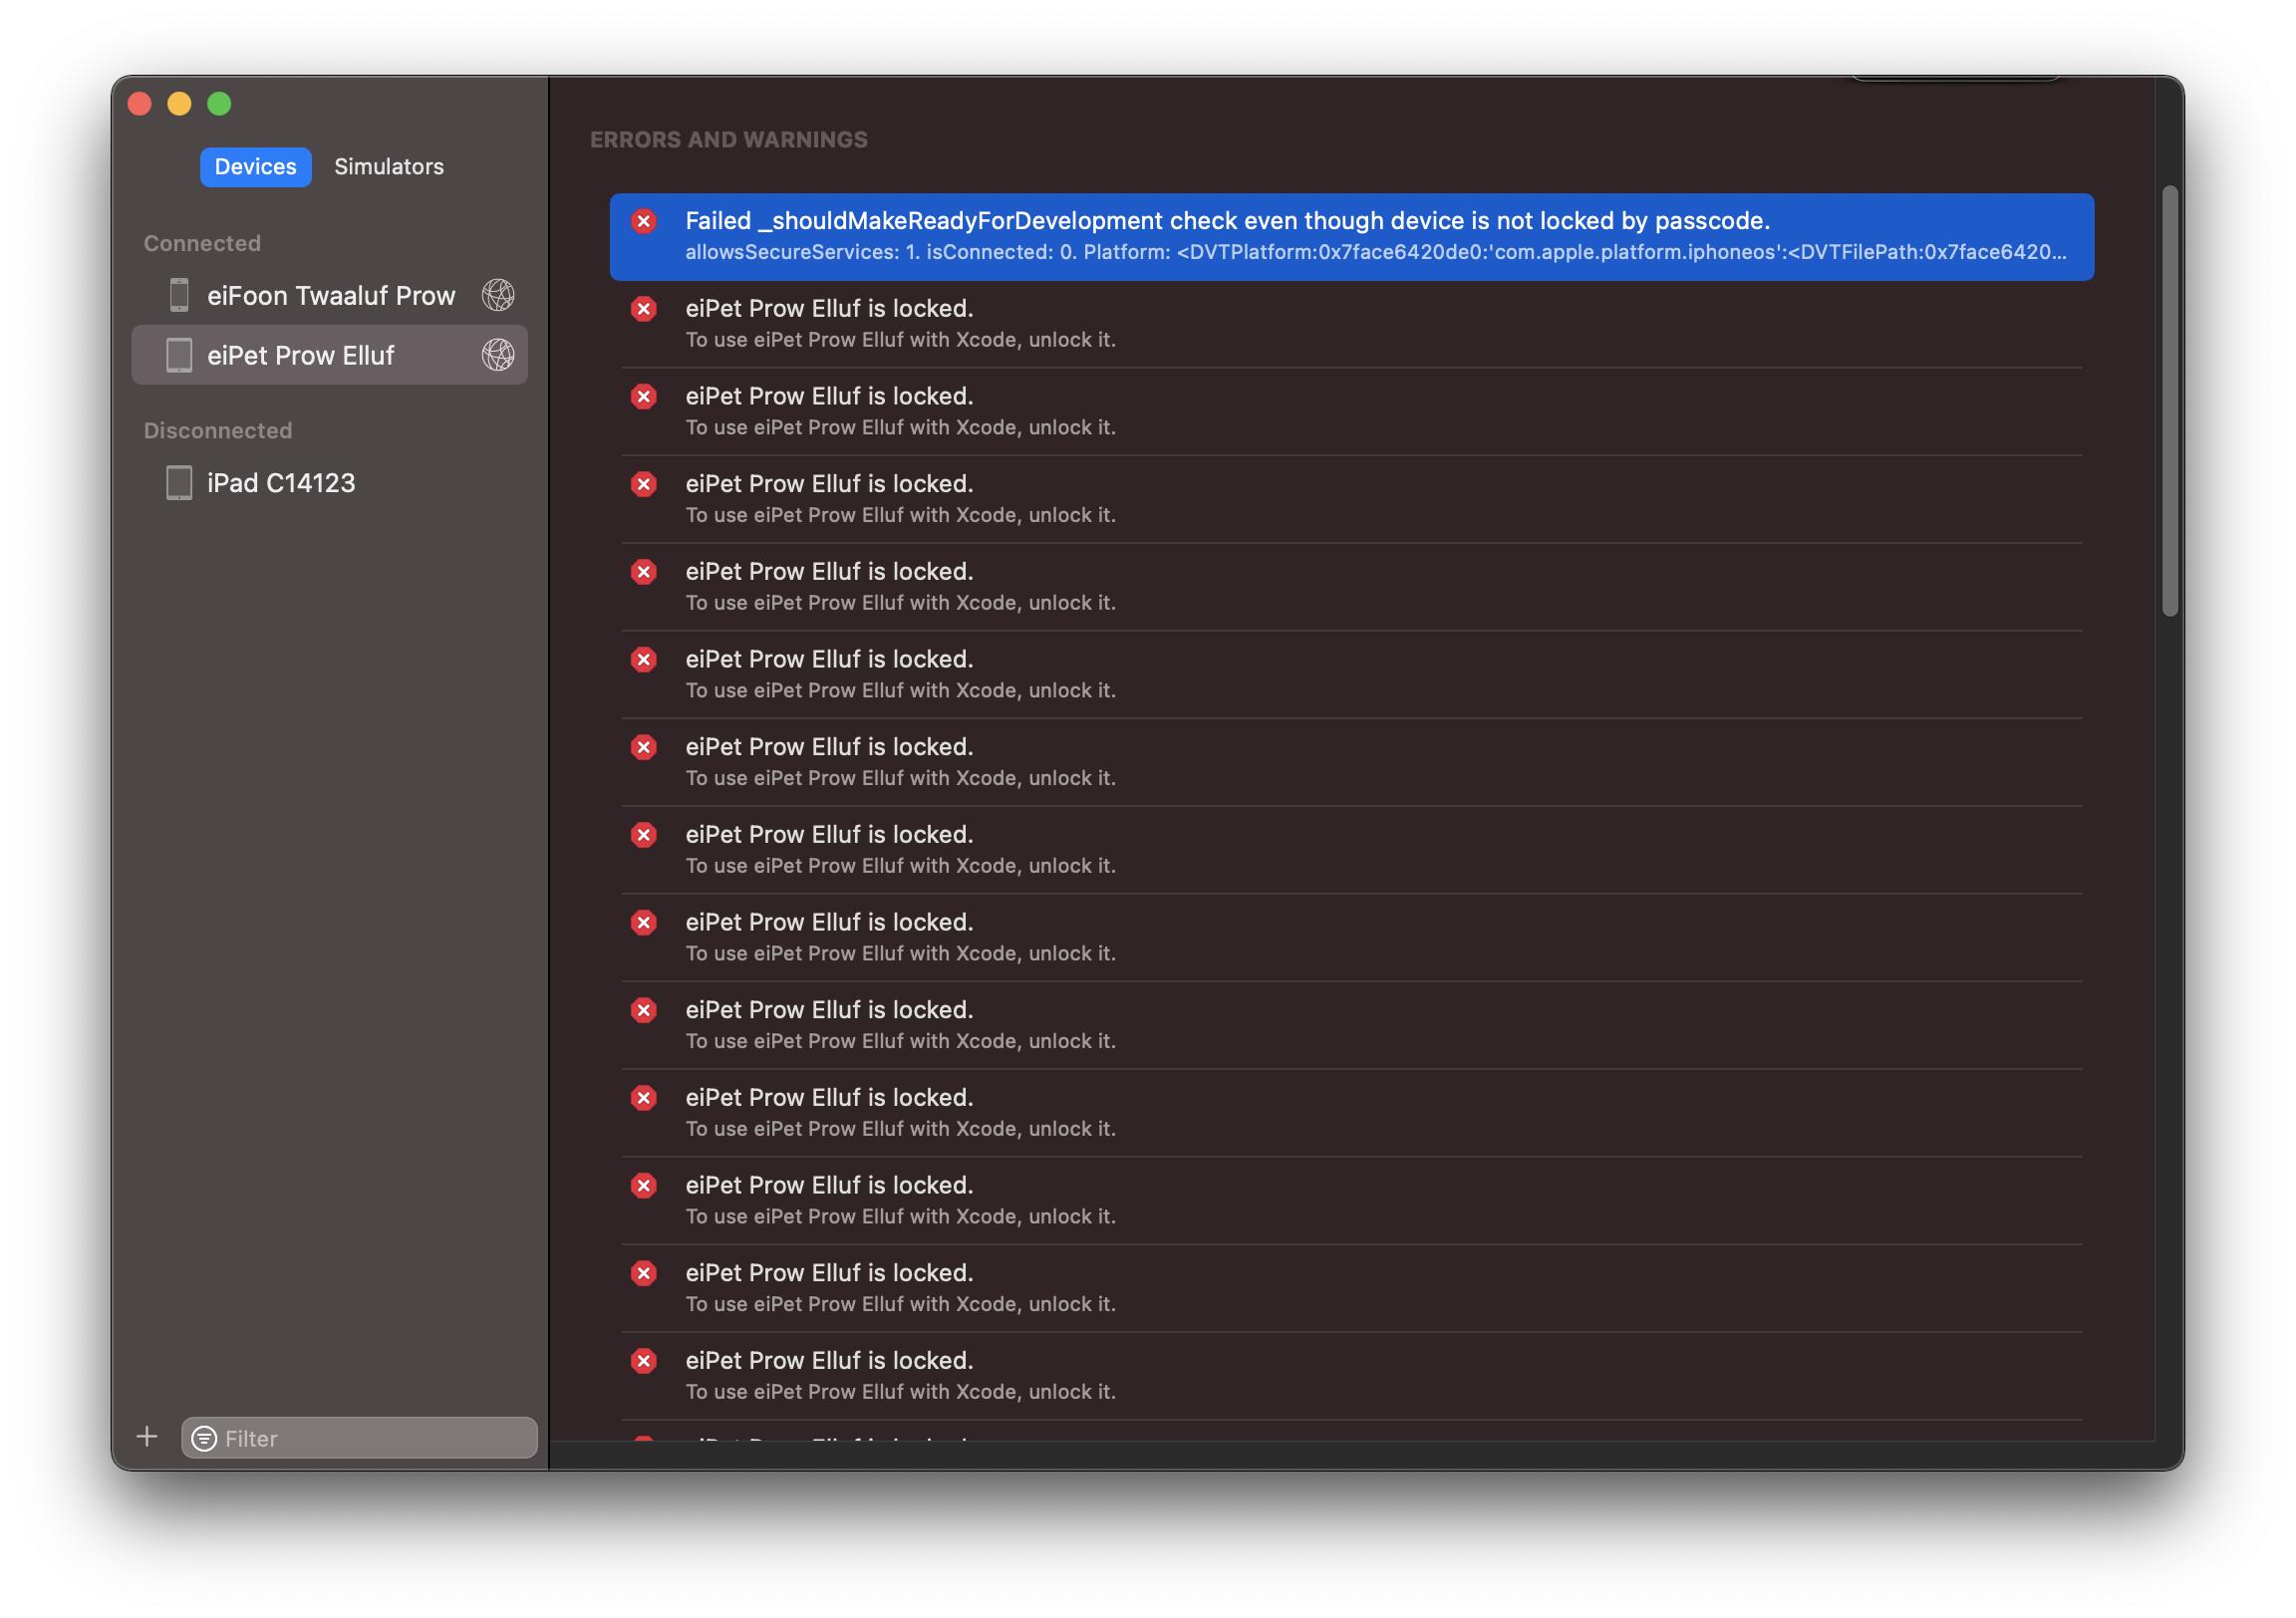Click the device icon next to iPad C14123

(178, 481)
